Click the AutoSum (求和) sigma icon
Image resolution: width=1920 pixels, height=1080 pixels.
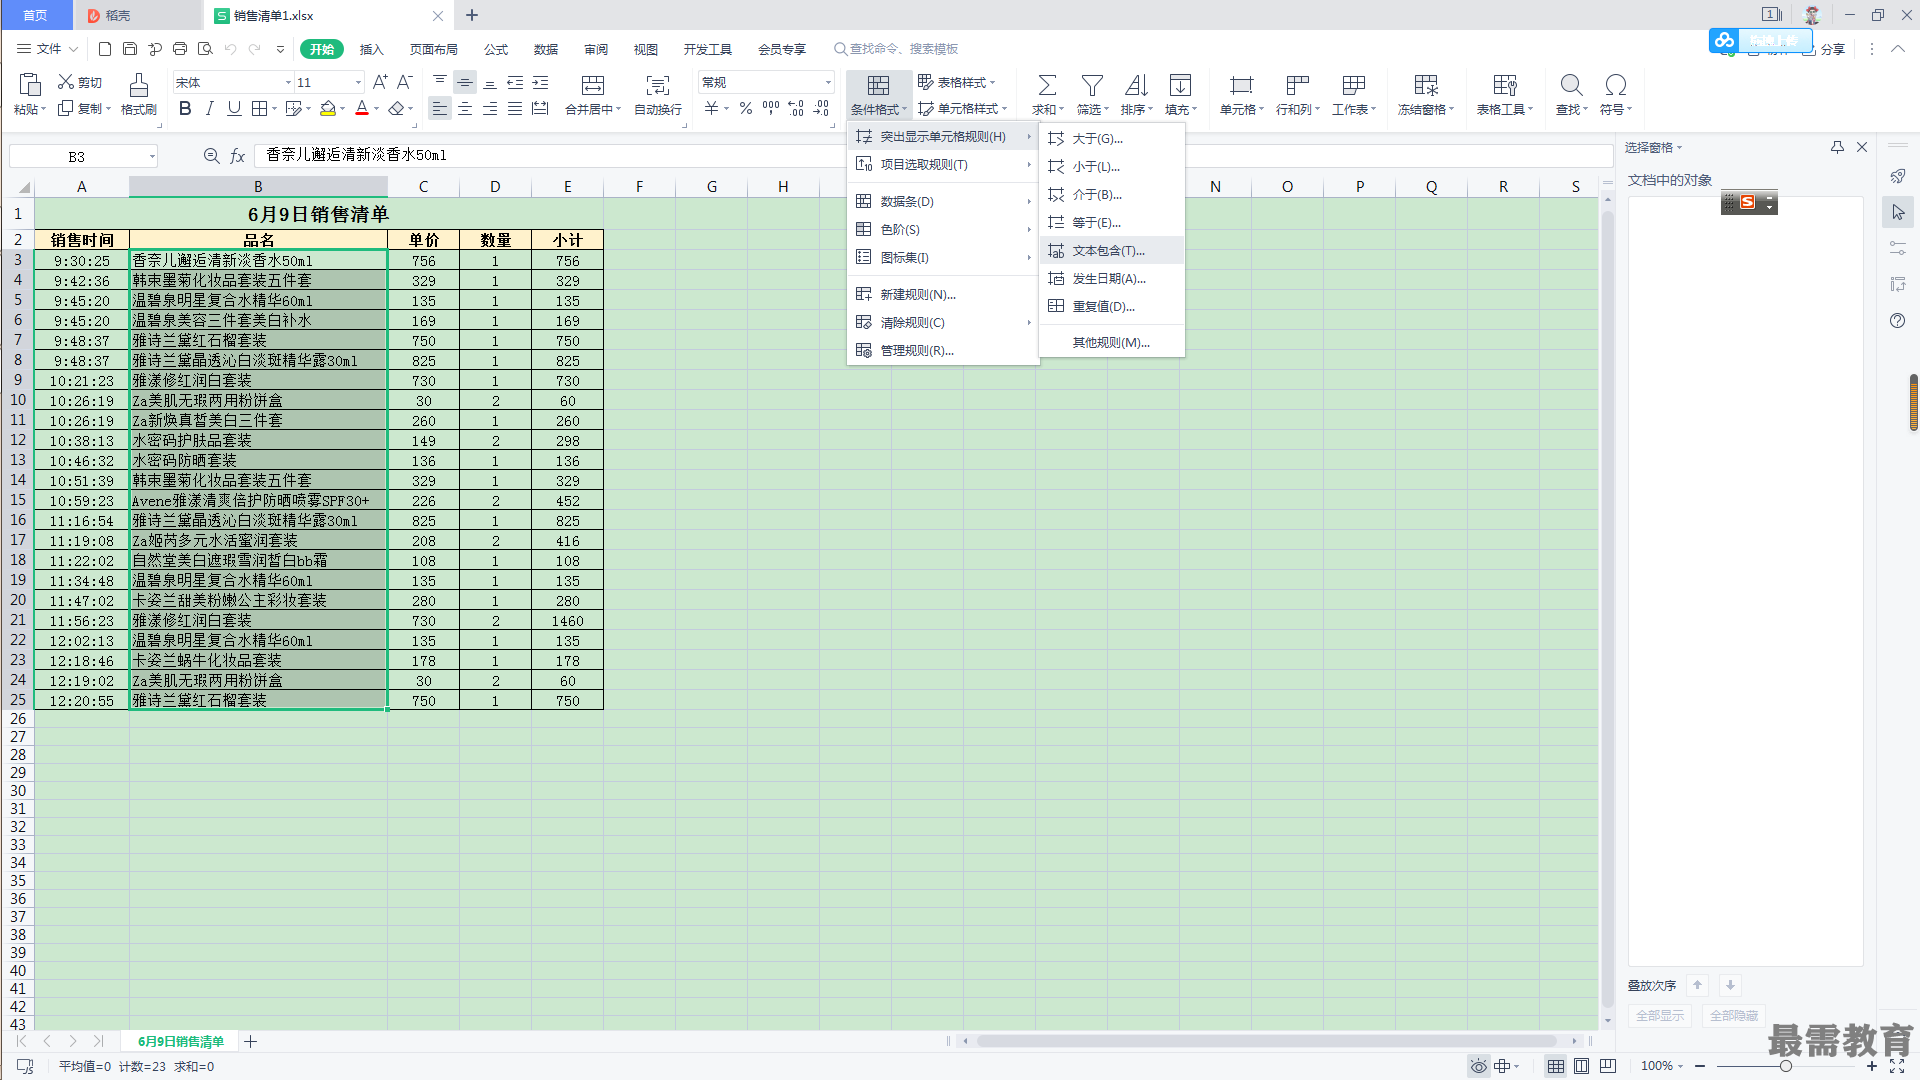click(1047, 85)
